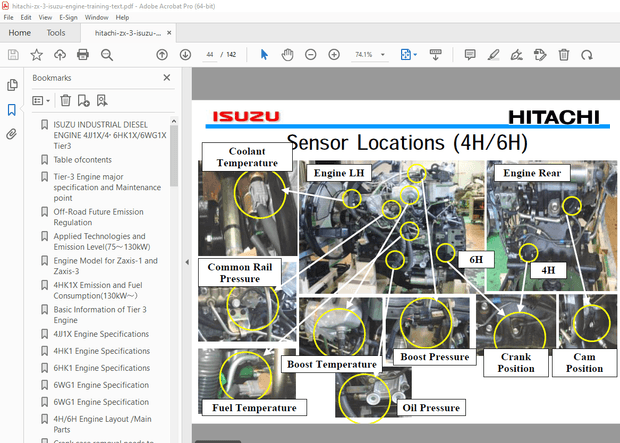This screenshot has width=620, height=443.
Task: Go to the previous page arrow
Action: coord(162,55)
